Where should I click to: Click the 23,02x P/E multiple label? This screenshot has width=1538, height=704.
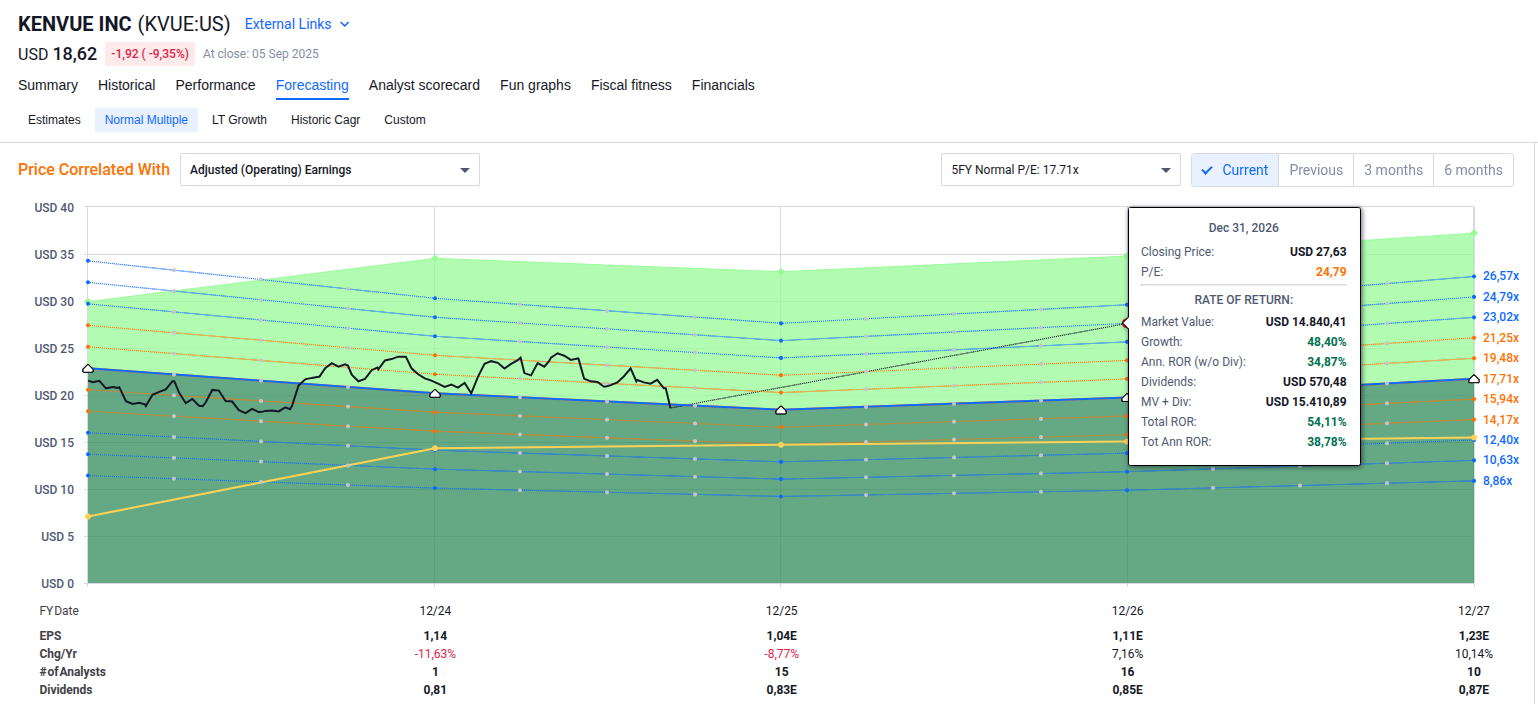click(1501, 317)
